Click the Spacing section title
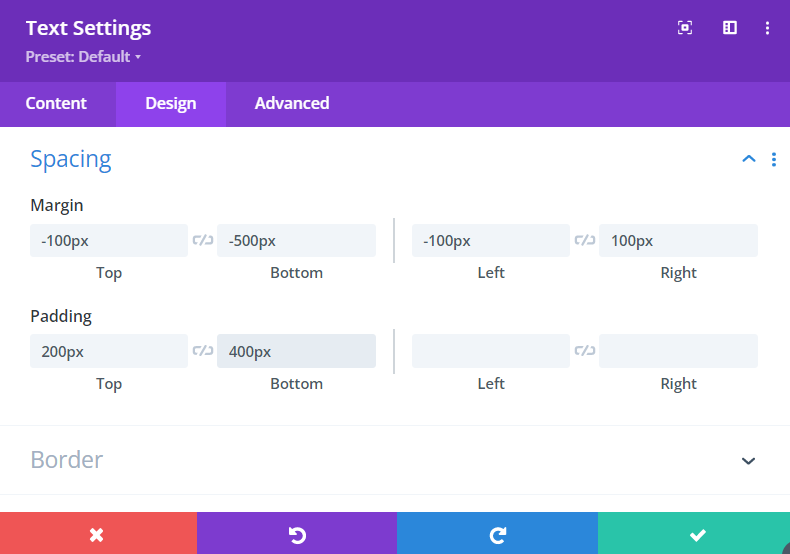The width and height of the screenshot is (790, 554). pyautogui.click(x=71, y=160)
